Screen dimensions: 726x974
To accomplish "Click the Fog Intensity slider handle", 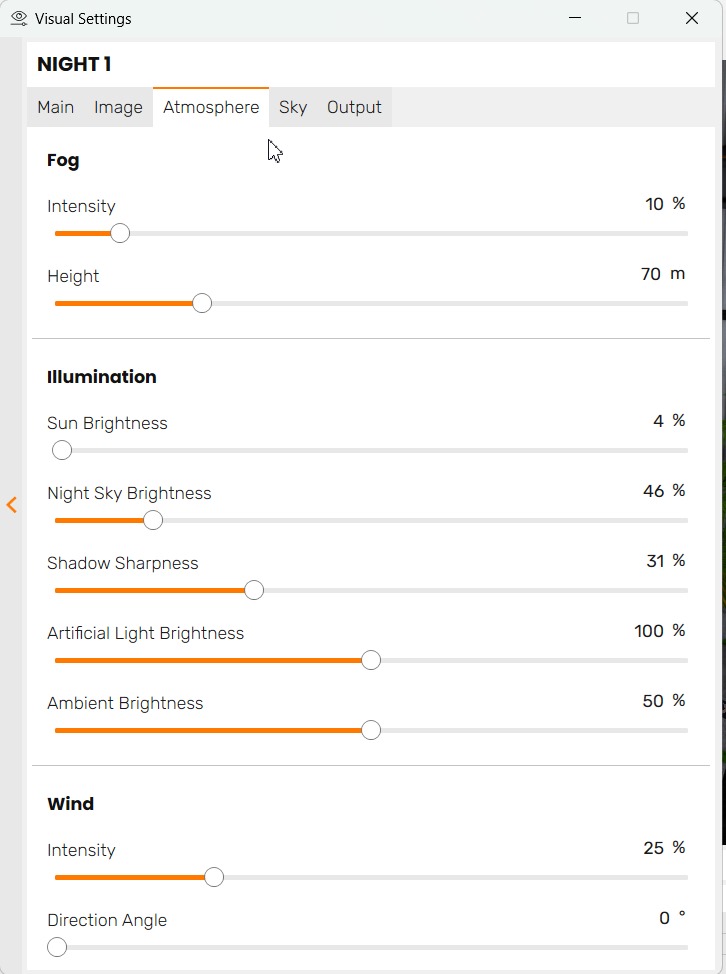I will point(120,234).
